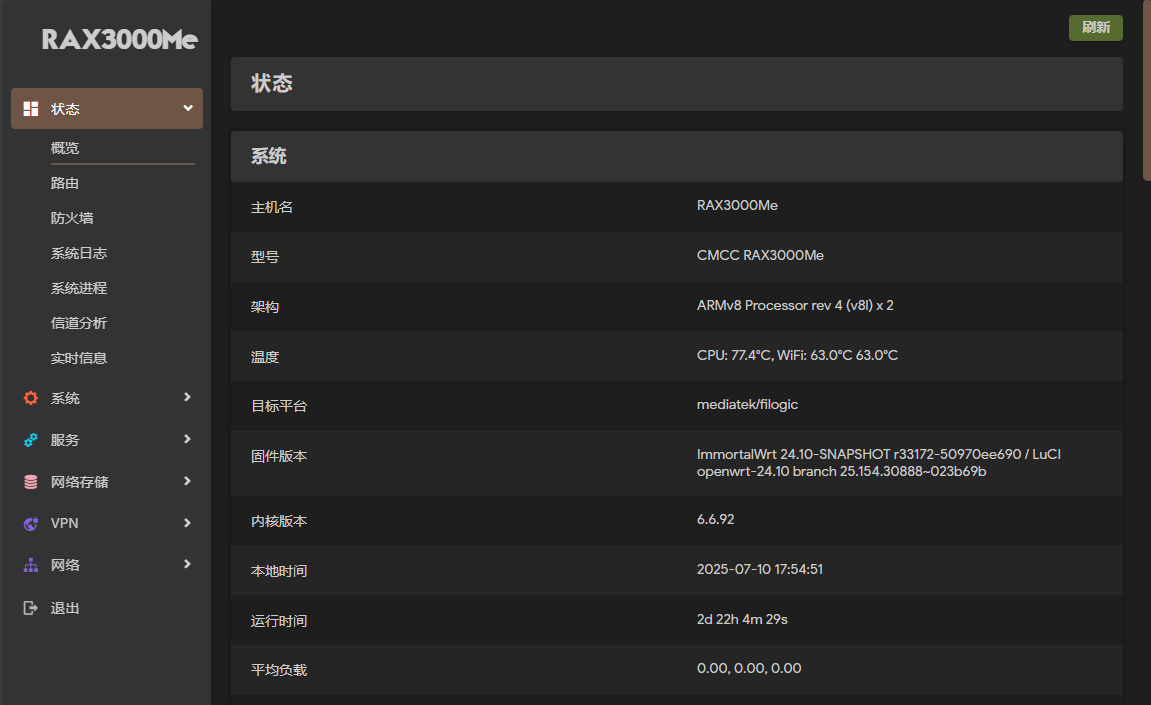The width and height of the screenshot is (1151, 705).
Task: Click the database icon next to 网络存储
Action: tap(30, 481)
